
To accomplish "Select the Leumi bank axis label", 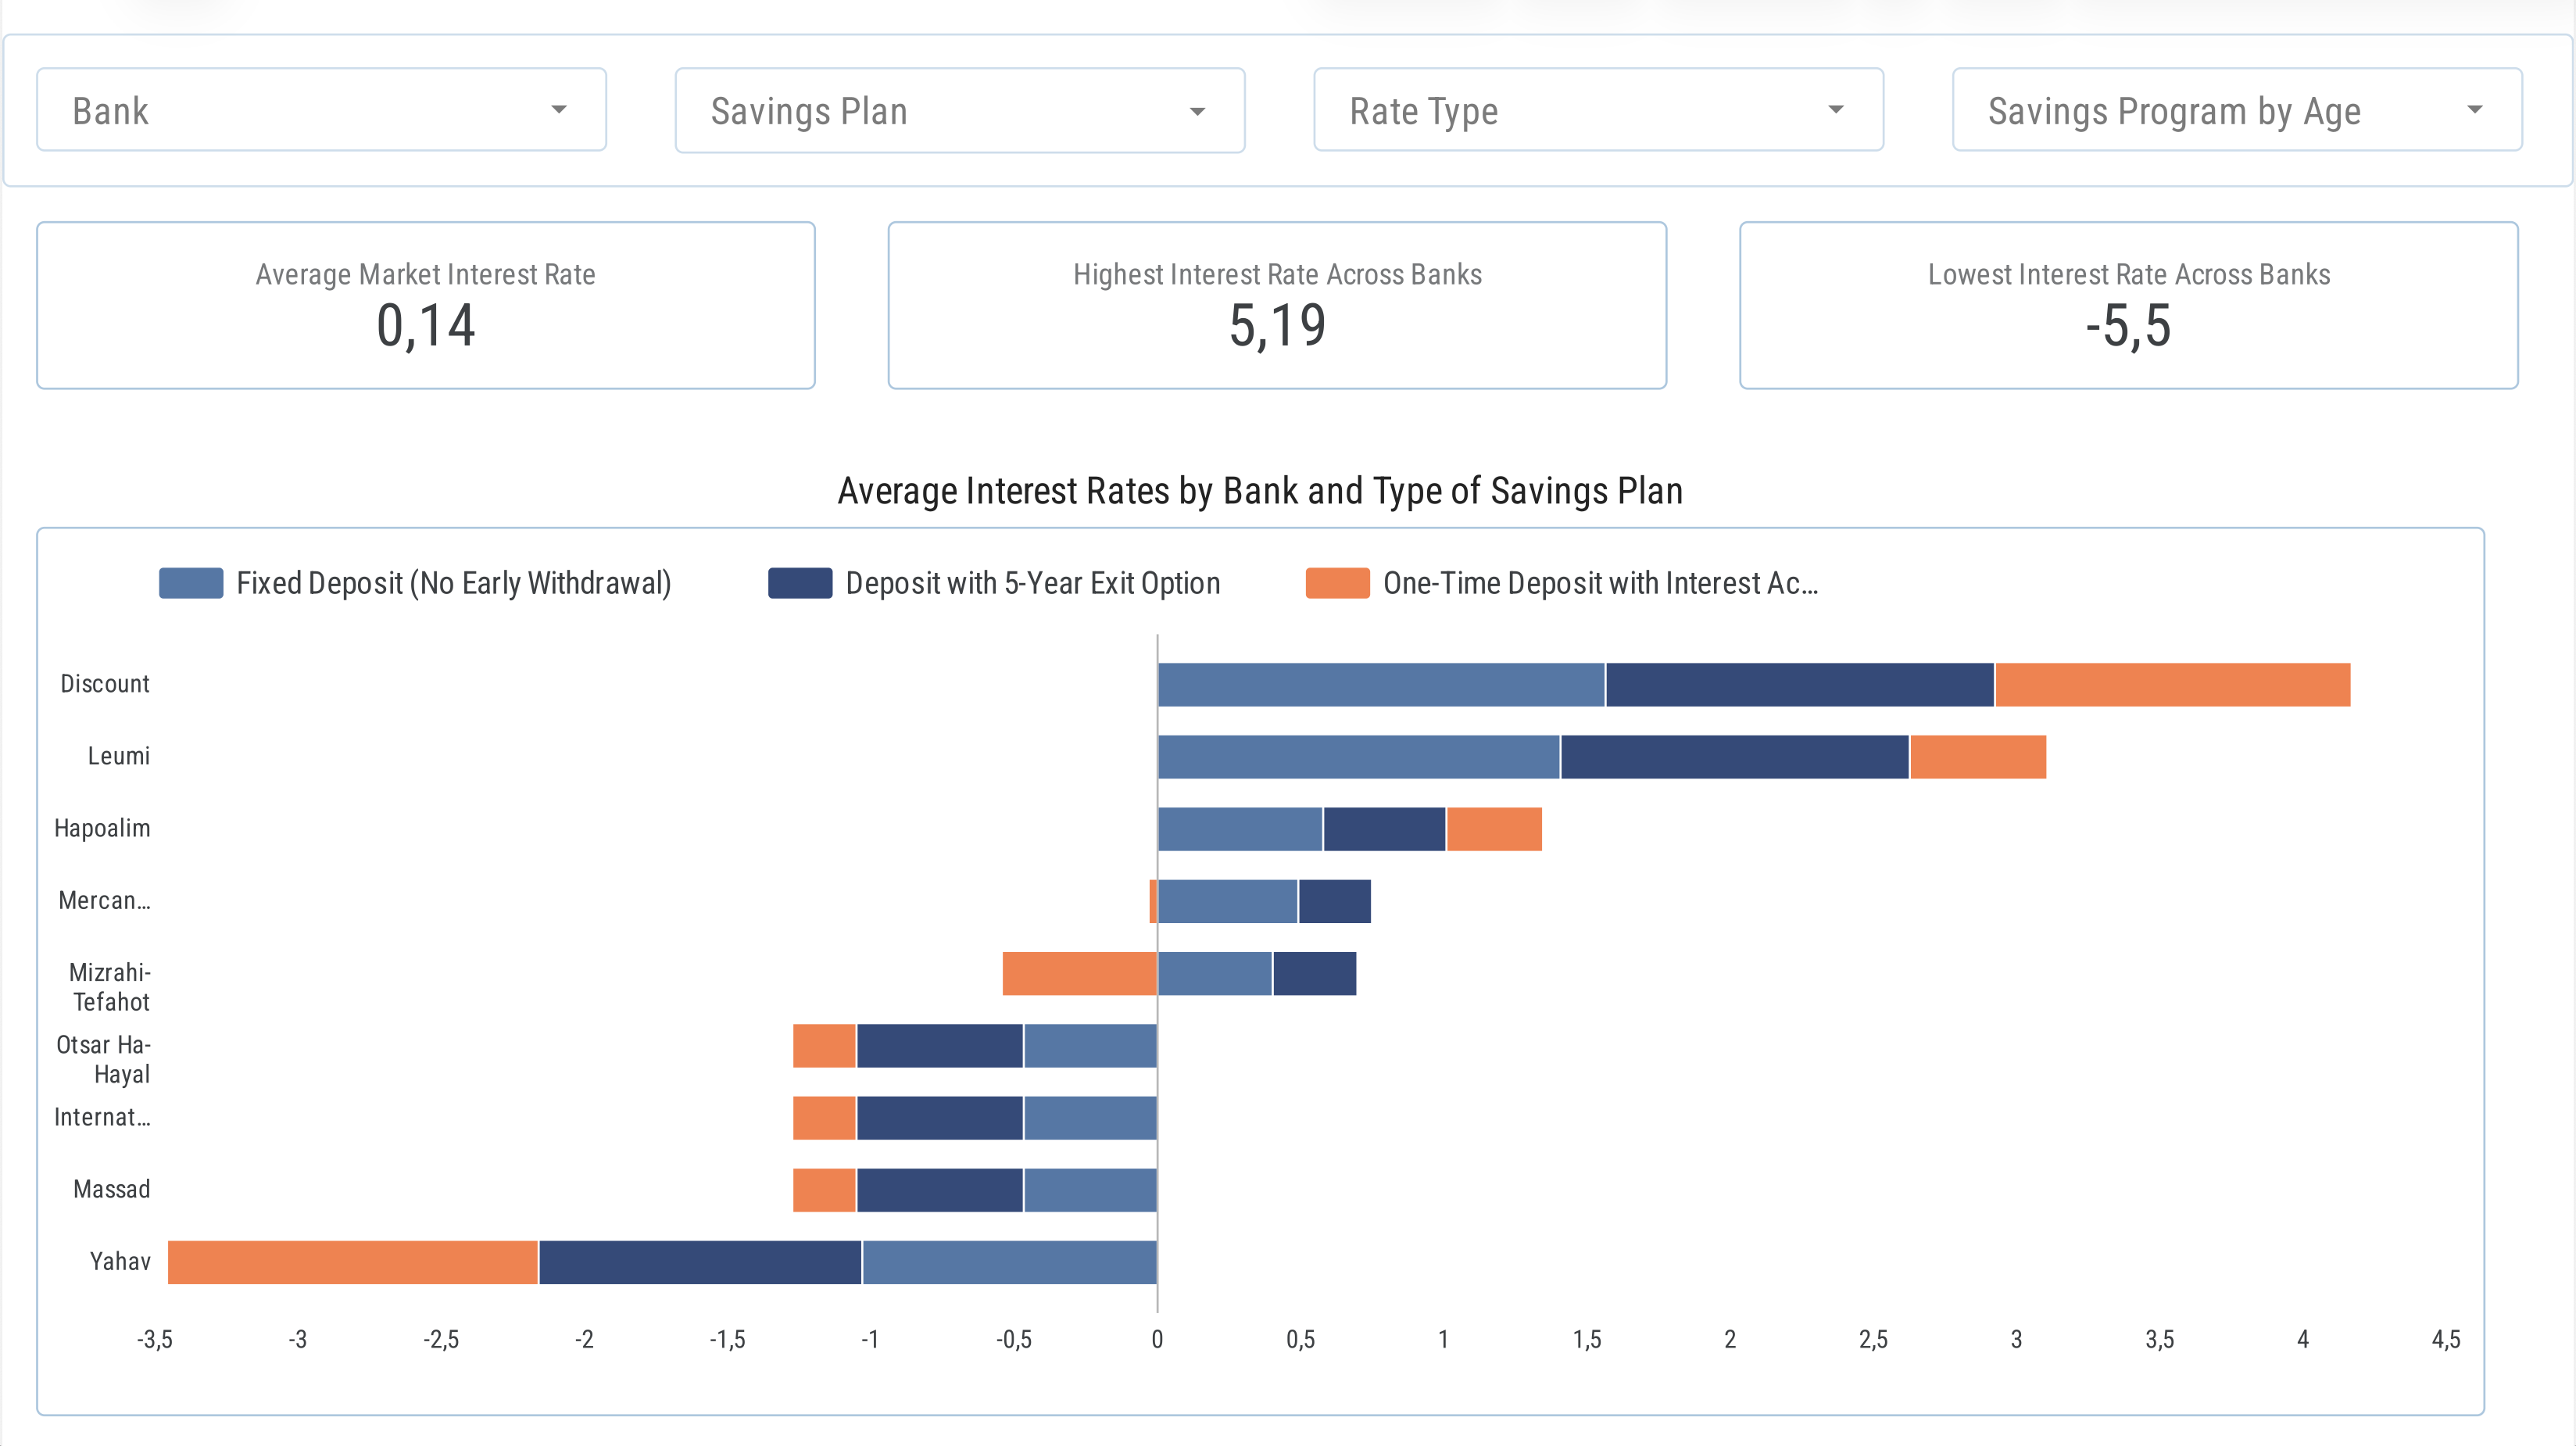I will [120, 756].
